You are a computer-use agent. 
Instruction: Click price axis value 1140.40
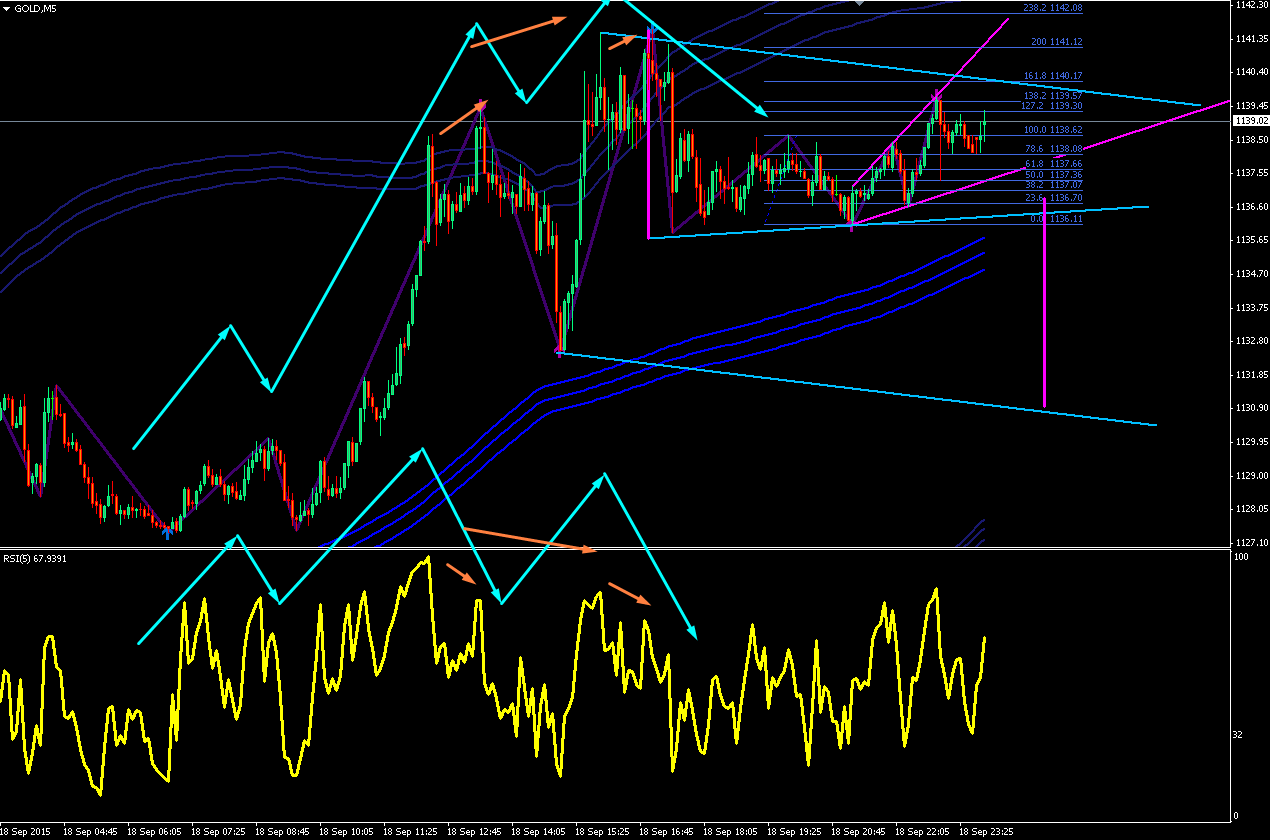(x=1250, y=72)
